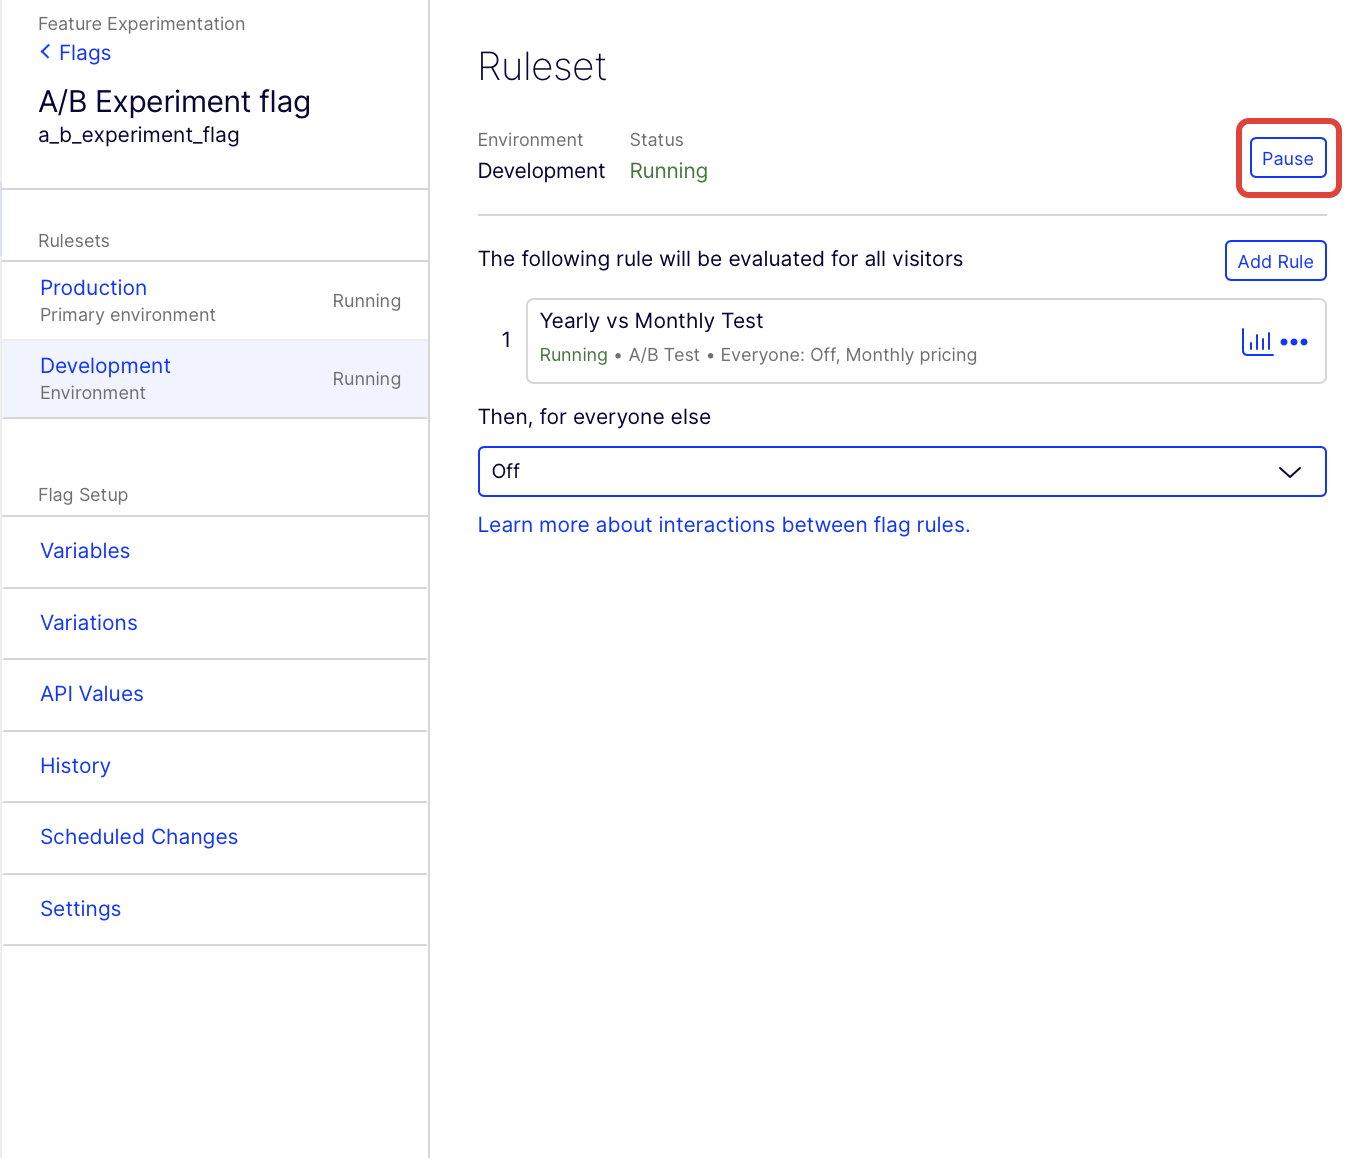Pause the Development ruleset
1360x1158 pixels.
1287,159
